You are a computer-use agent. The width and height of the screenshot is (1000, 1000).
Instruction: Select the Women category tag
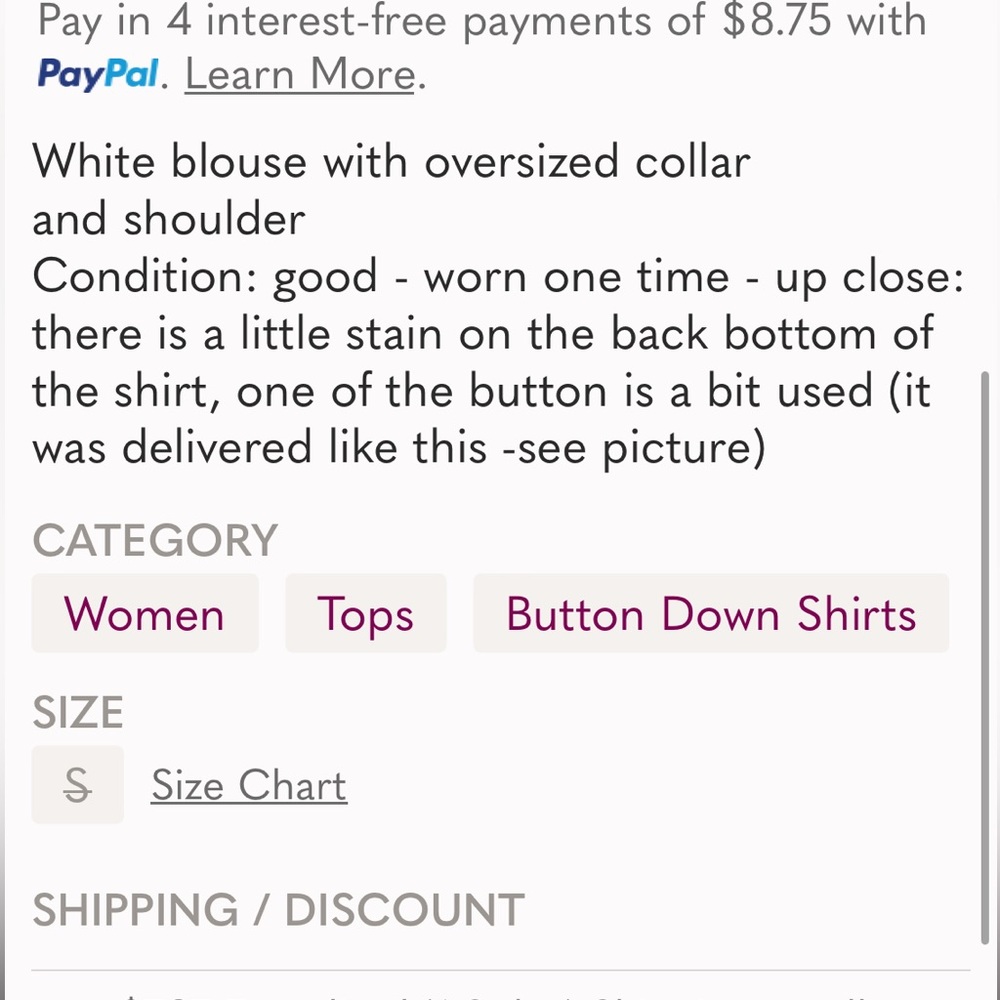pyautogui.click(x=145, y=613)
